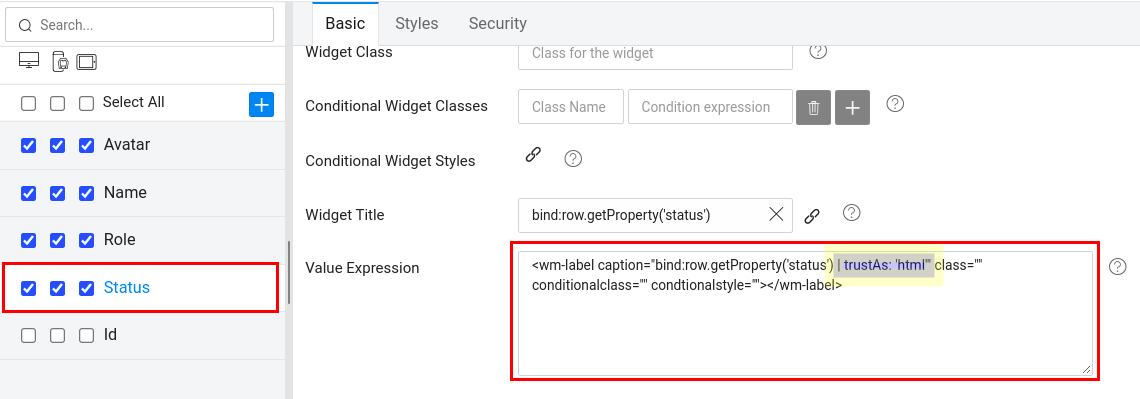This screenshot has width=1140, height=399.
Task: Uncheck the first Avatar checkbox
Action: click(28, 145)
